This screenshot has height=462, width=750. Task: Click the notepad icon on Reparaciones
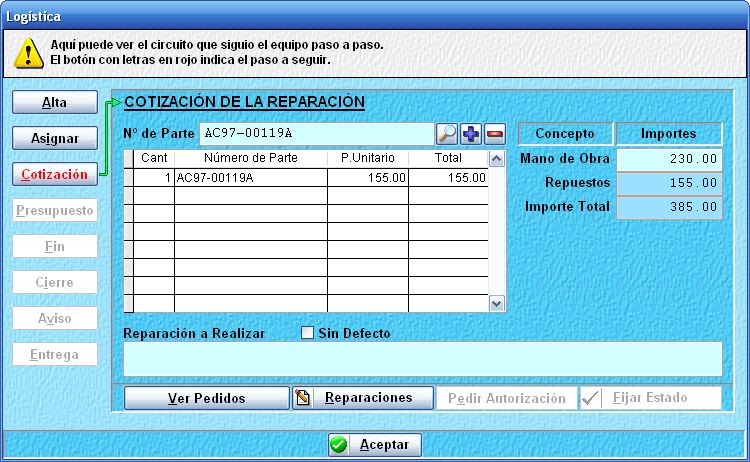pyautogui.click(x=303, y=398)
